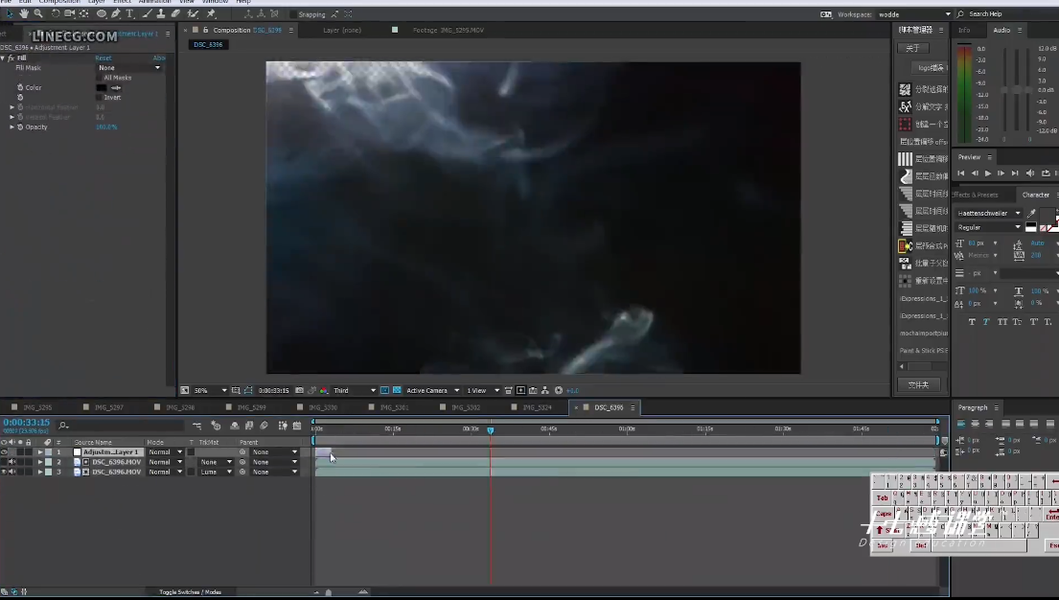Click the DSC_6396 composition breadcrumb
1059x600 pixels.
point(207,45)
